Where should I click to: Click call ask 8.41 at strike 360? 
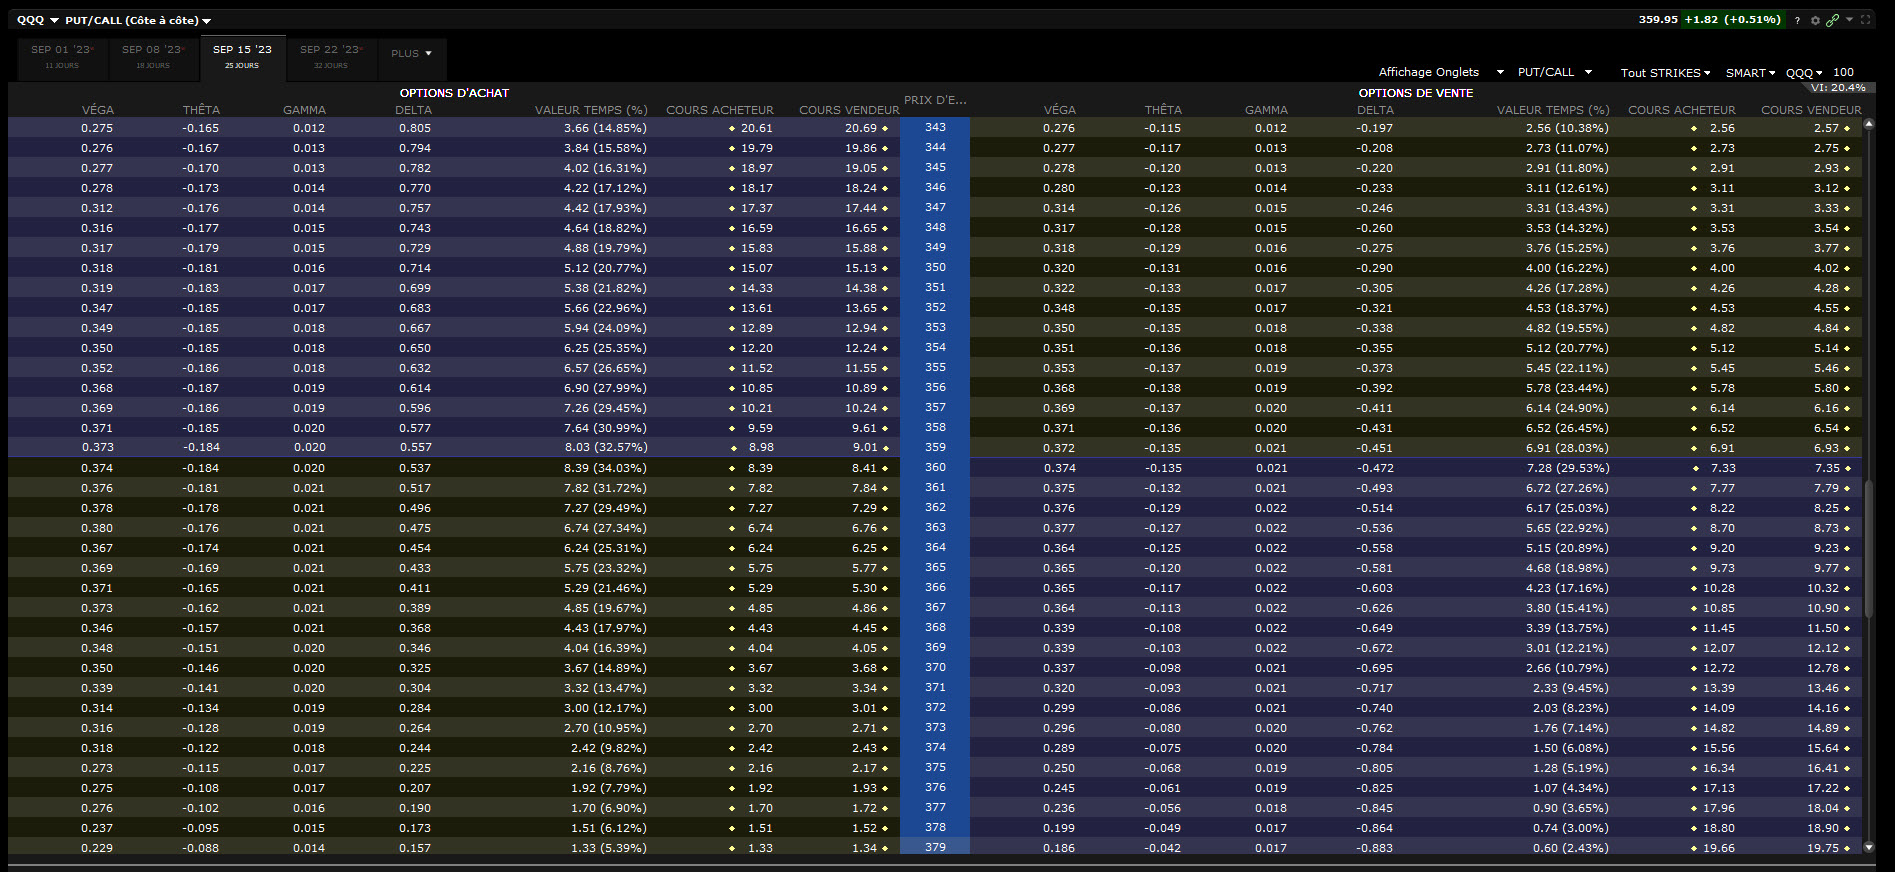click(x=864, y=468)
